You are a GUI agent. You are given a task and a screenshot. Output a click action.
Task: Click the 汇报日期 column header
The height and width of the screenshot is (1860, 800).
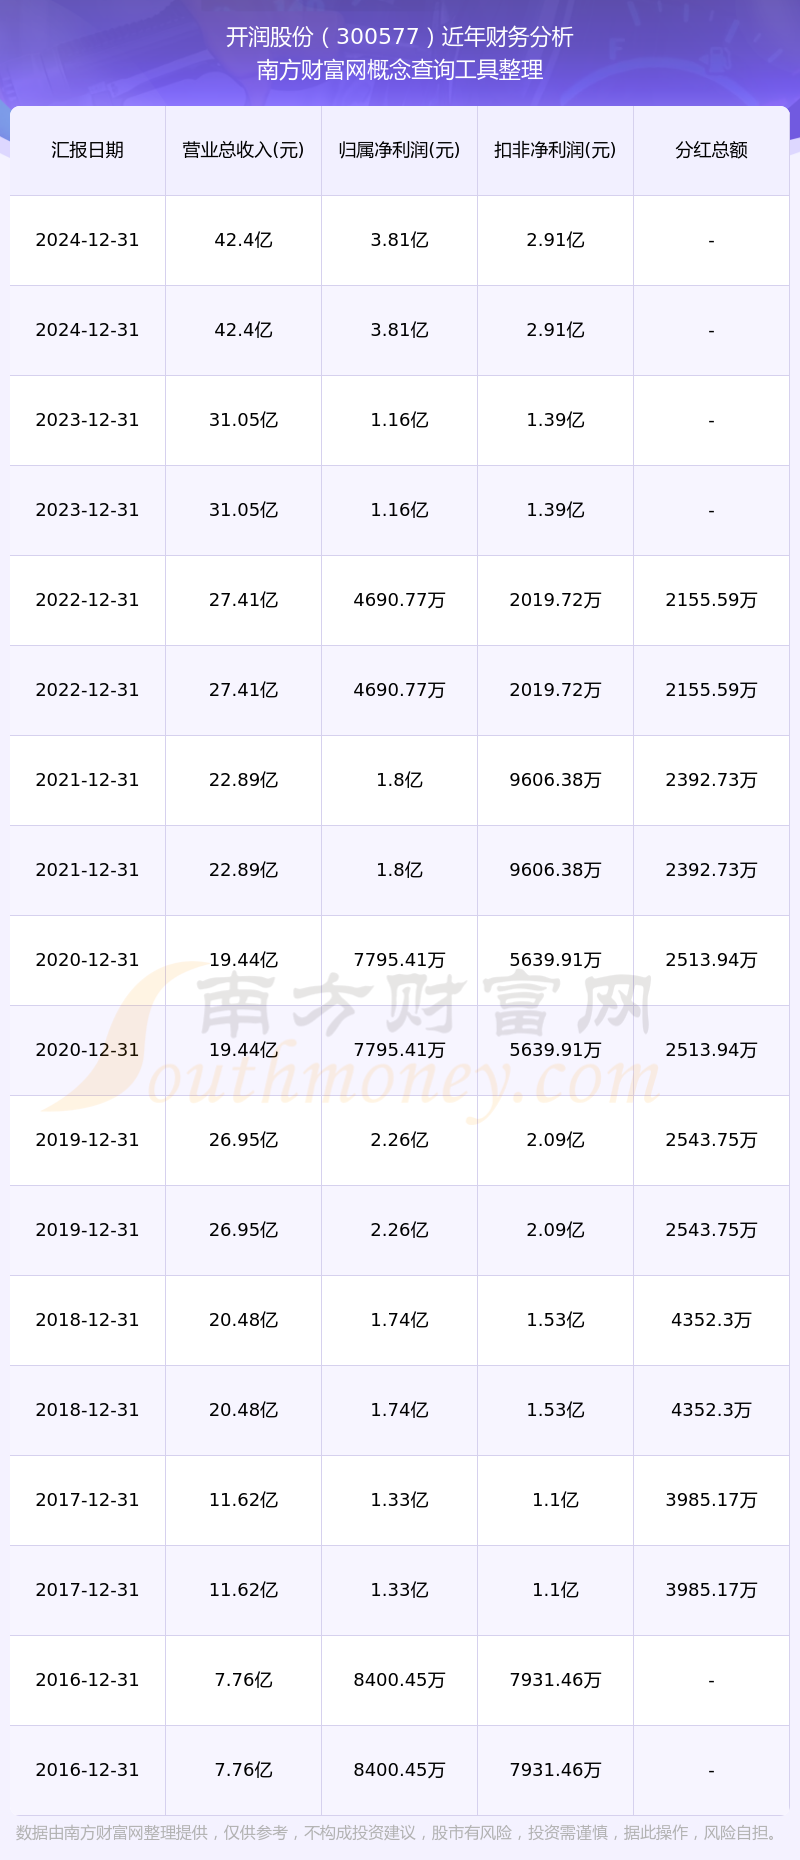88,150
